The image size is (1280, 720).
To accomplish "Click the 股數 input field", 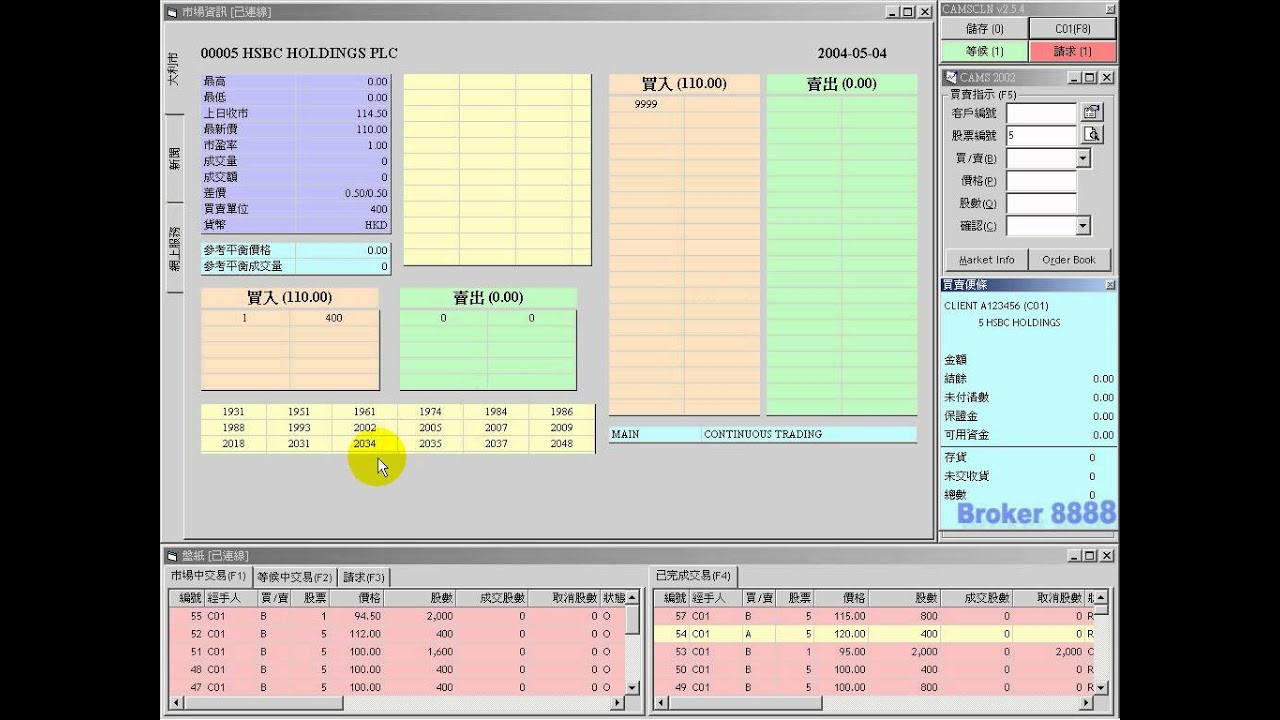I will coord(1041,203).
